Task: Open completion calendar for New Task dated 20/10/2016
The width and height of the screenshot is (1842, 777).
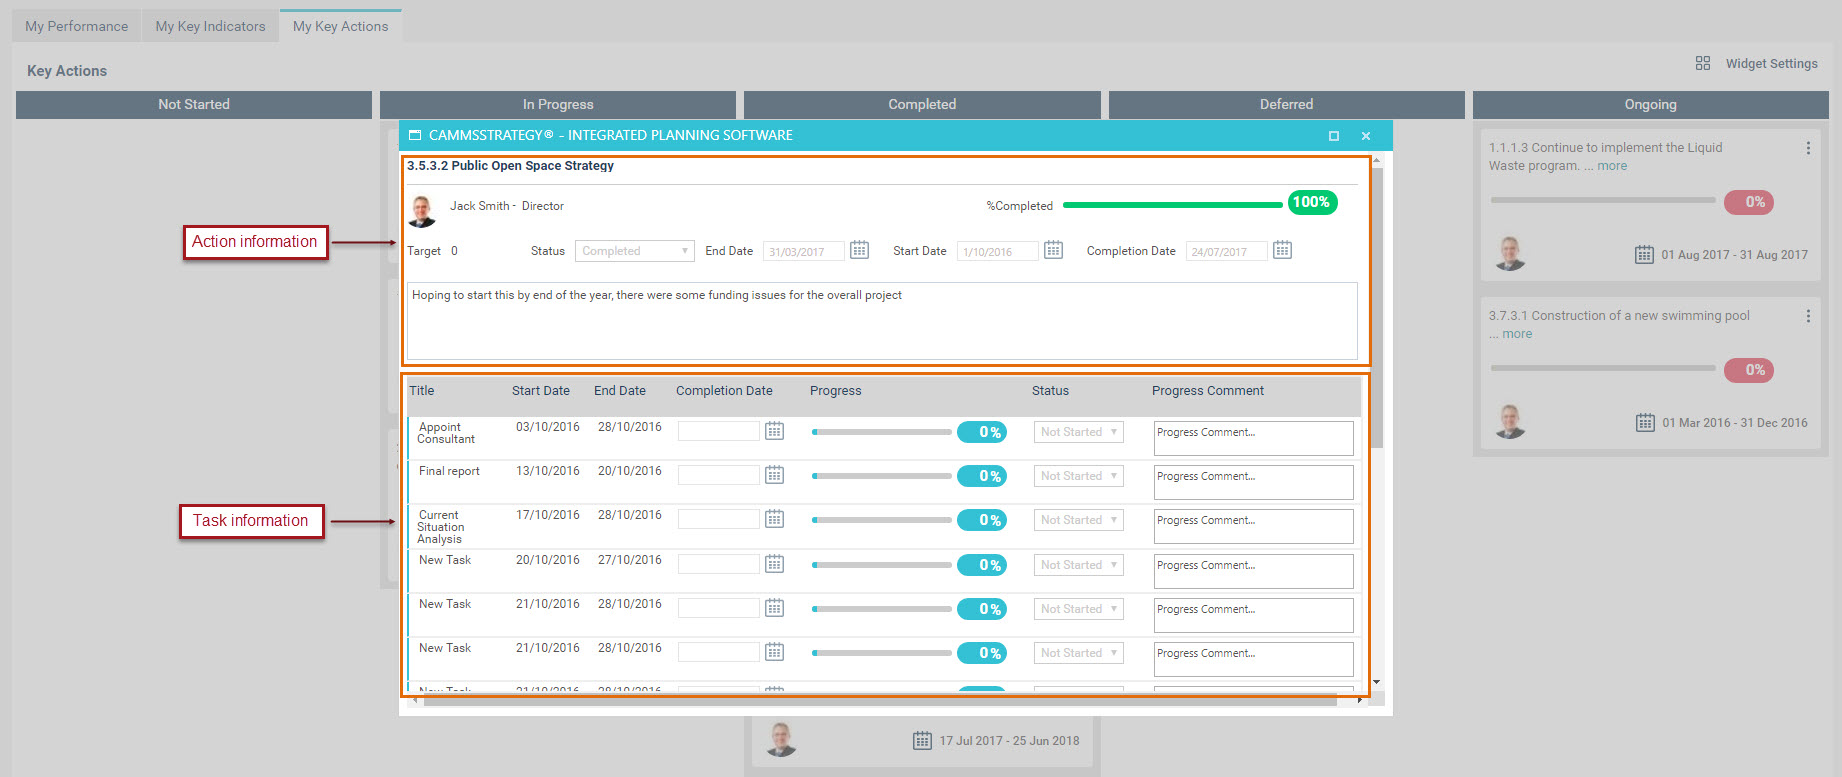Action: (x=774, y=564)
